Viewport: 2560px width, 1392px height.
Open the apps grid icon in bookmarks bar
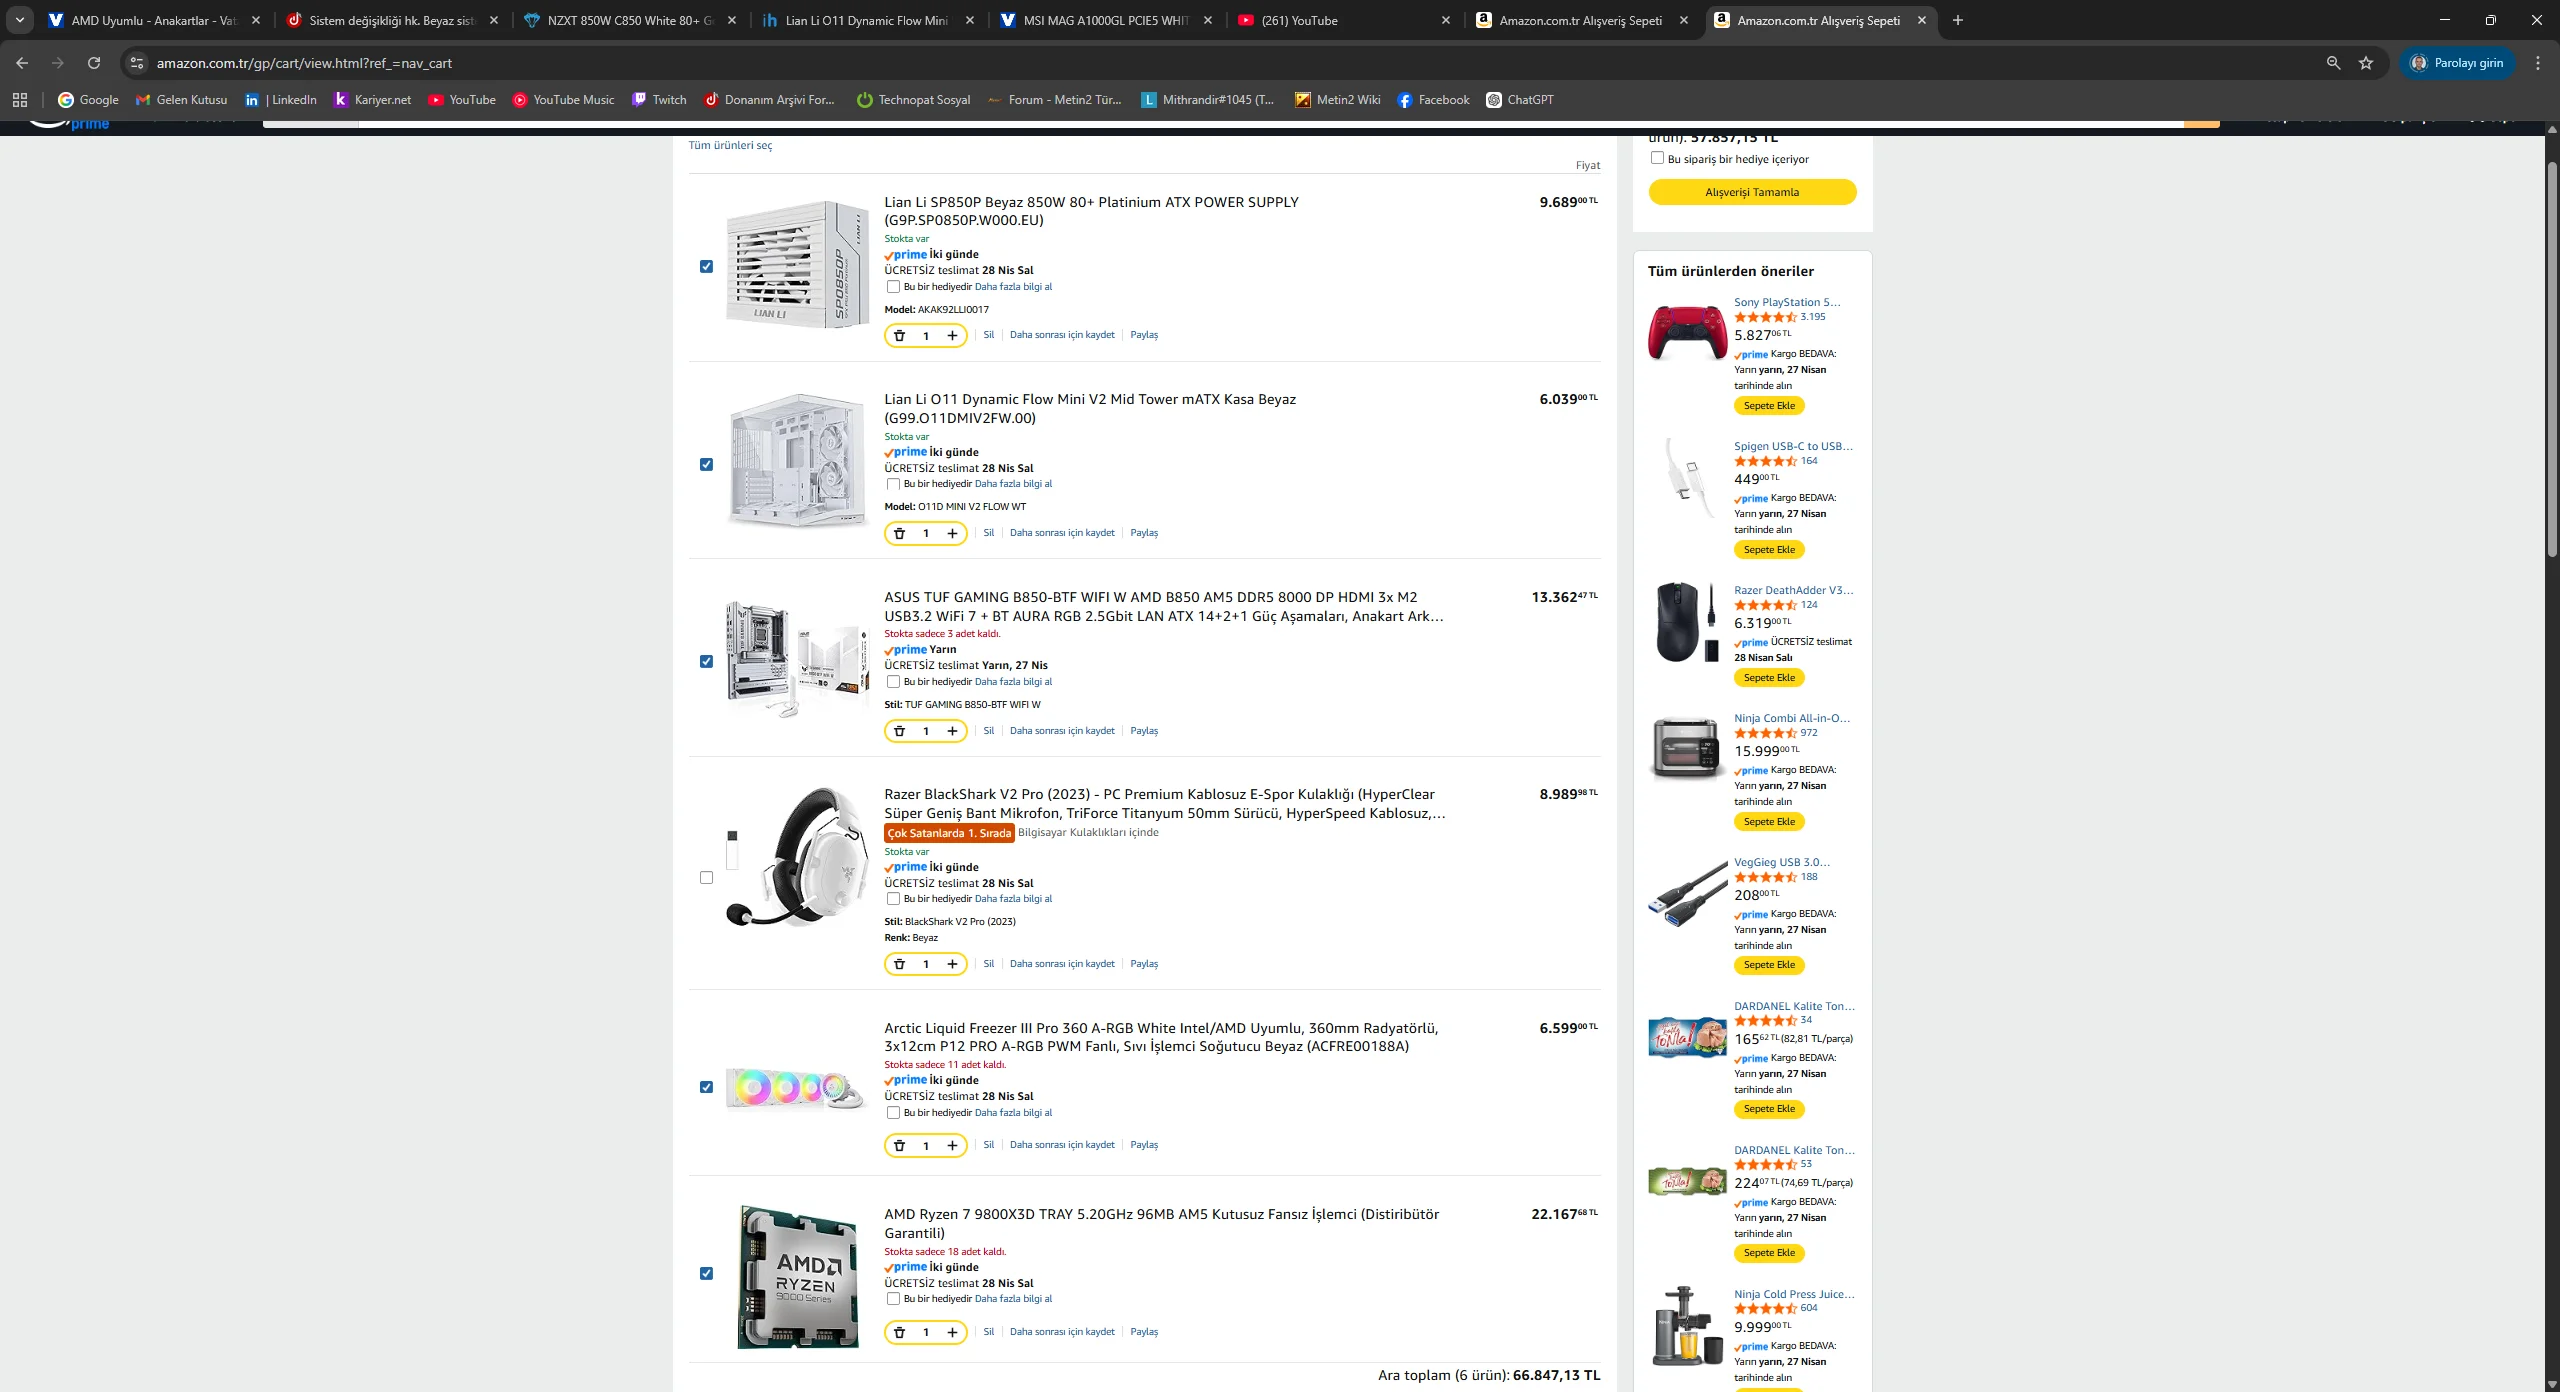pos(20,100)
